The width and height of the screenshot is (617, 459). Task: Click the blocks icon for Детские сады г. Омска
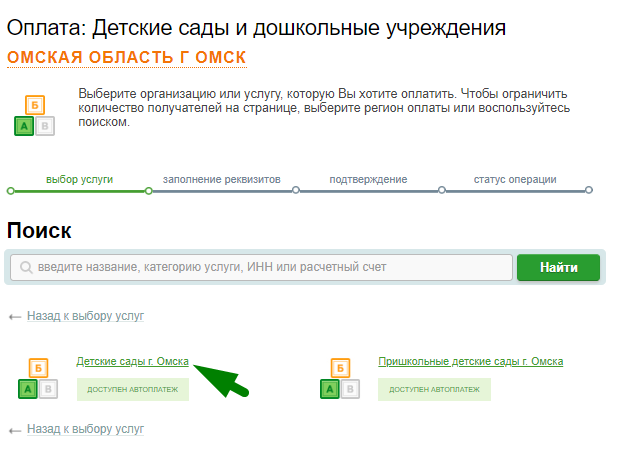tap(37, 379)
